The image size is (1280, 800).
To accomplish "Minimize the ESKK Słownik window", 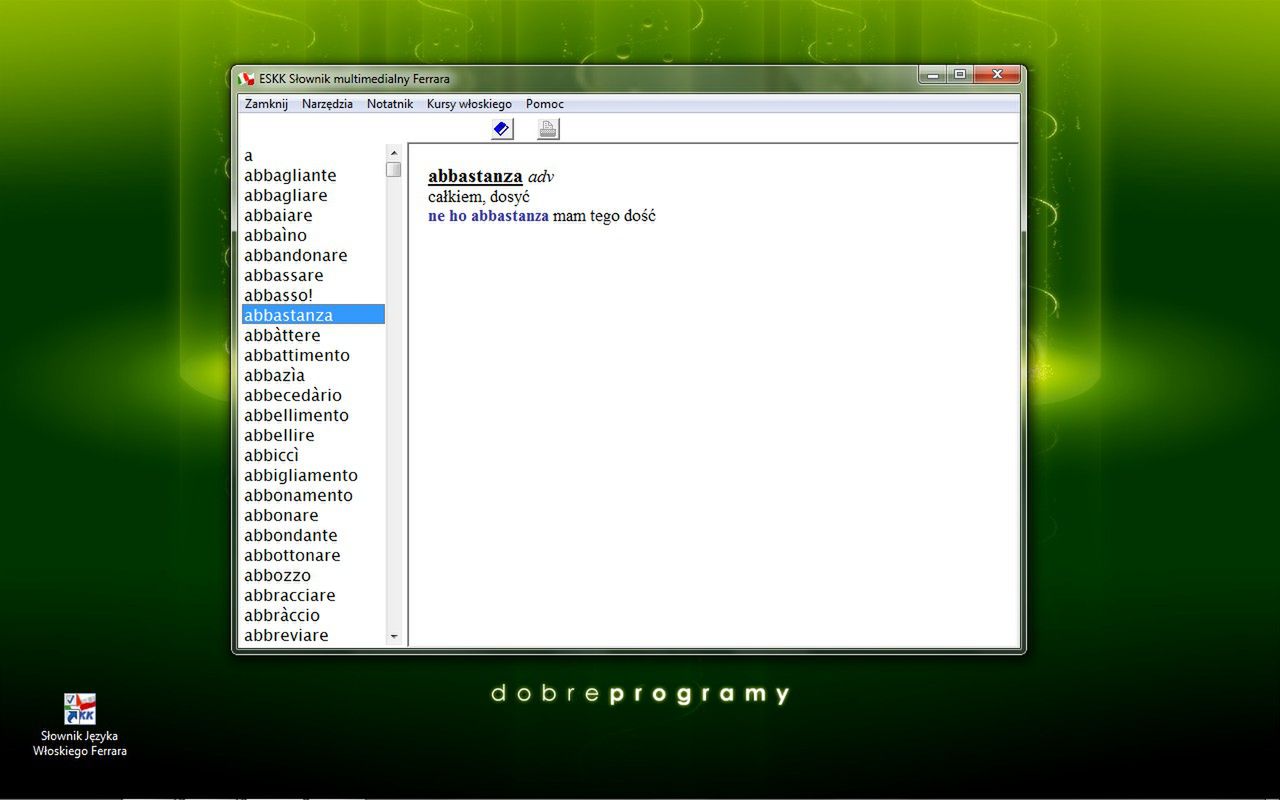I will coord(933,75).
